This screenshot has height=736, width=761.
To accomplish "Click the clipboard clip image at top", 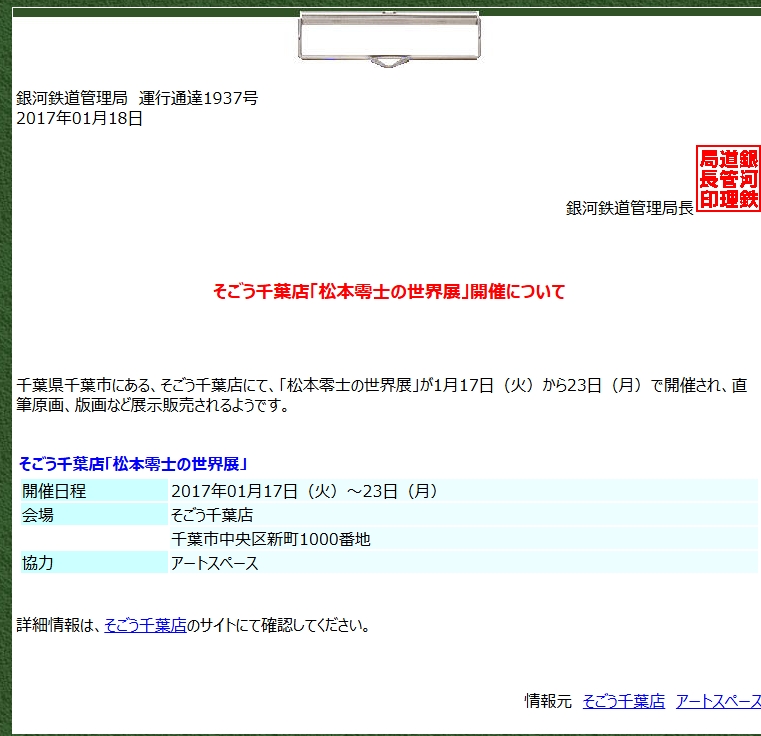I will click(389, 39).
